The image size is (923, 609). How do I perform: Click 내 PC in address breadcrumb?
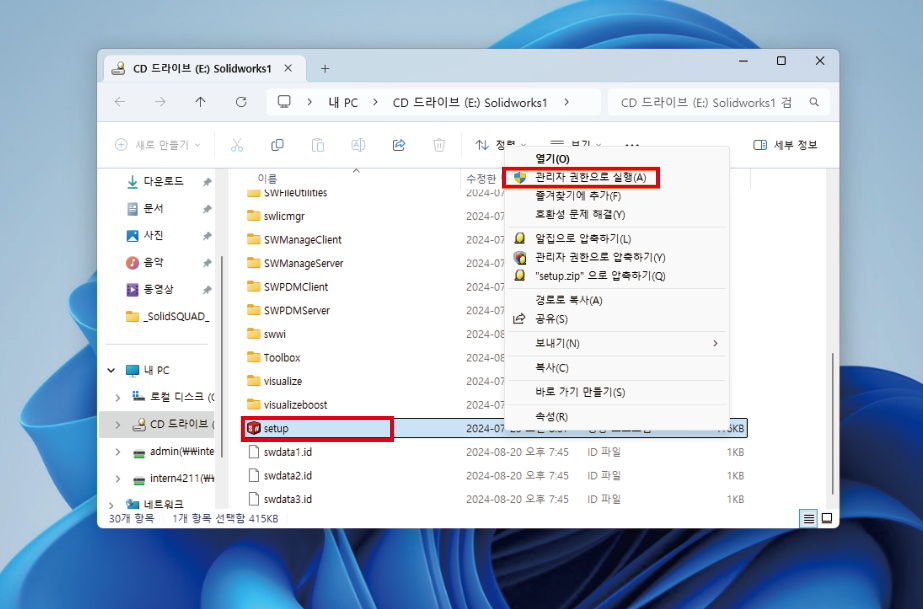(343, 102)
